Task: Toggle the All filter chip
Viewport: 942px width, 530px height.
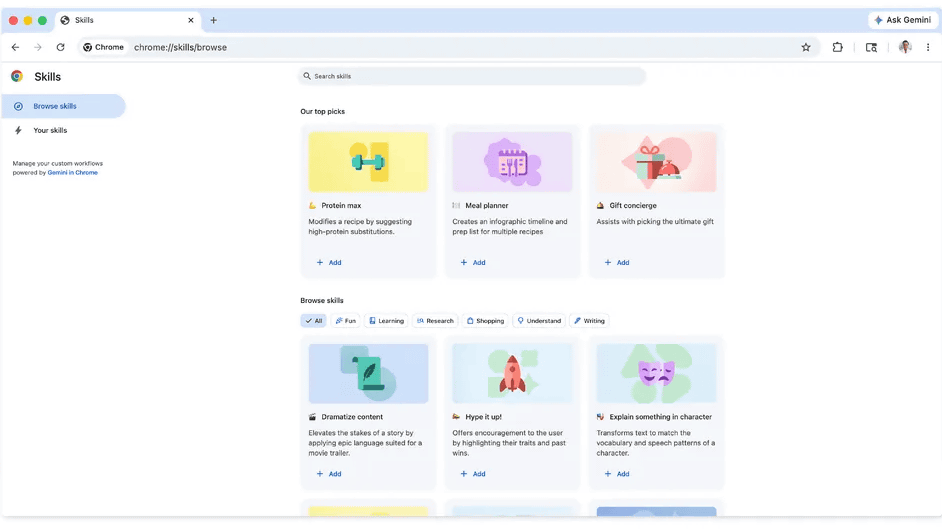Action: pyautogui.click(x=314, y=321)
